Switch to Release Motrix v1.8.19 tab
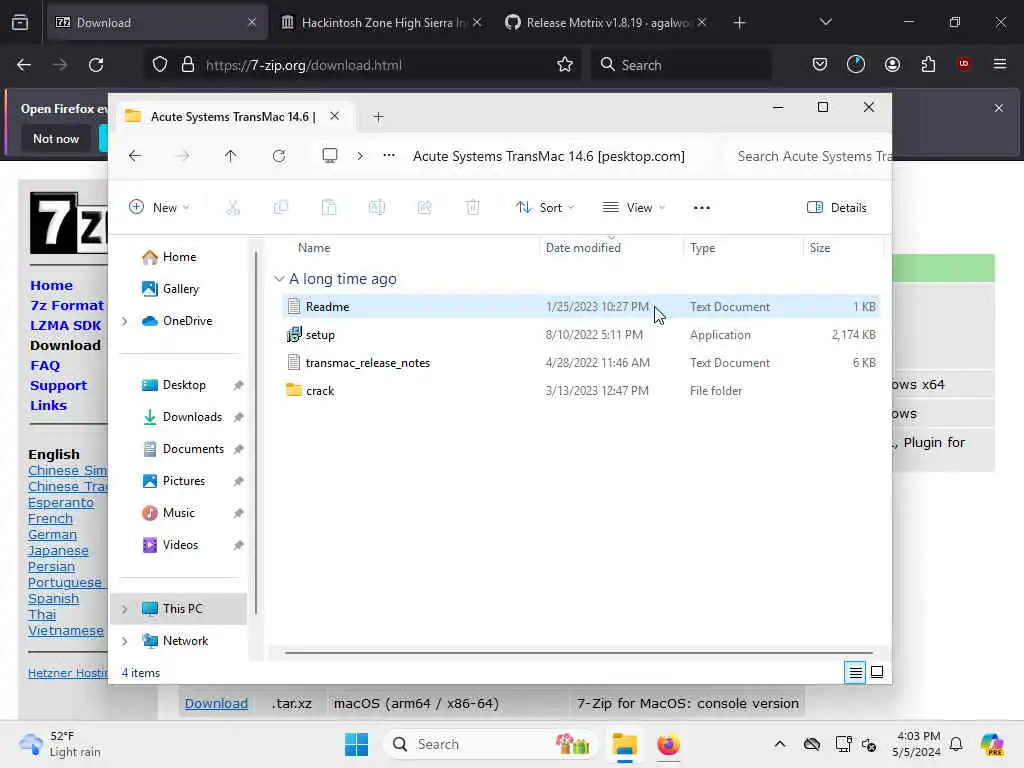Viewport: 1024px width, 768px height. point(607,23)
